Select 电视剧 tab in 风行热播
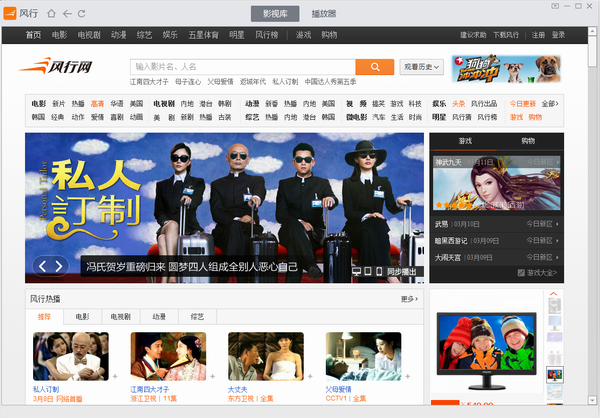The width and height of the screenshot is (600, 418). tap(121, 317)
